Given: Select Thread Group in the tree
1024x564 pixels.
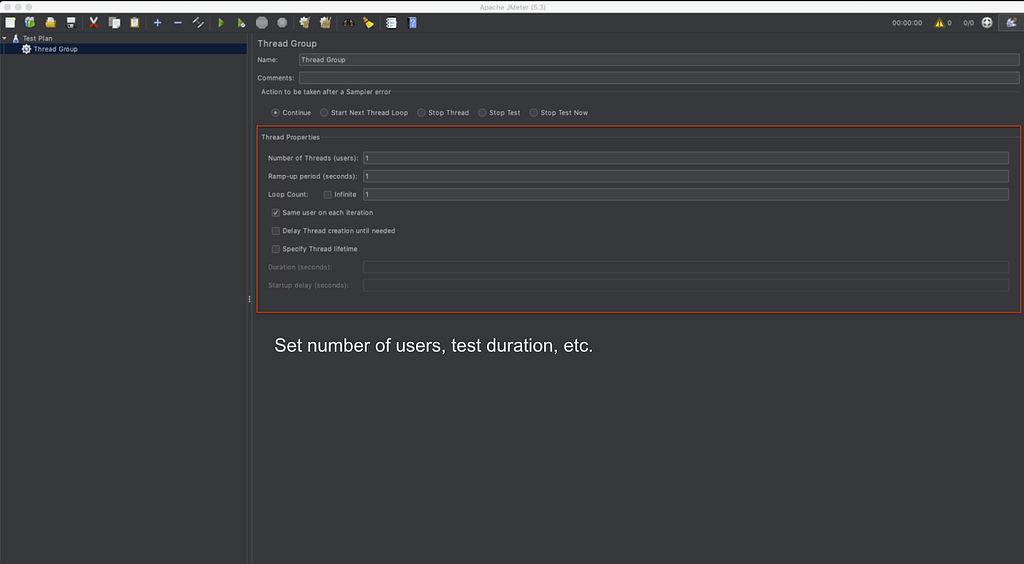Looking at the screenshot, I should coord(56,49).
